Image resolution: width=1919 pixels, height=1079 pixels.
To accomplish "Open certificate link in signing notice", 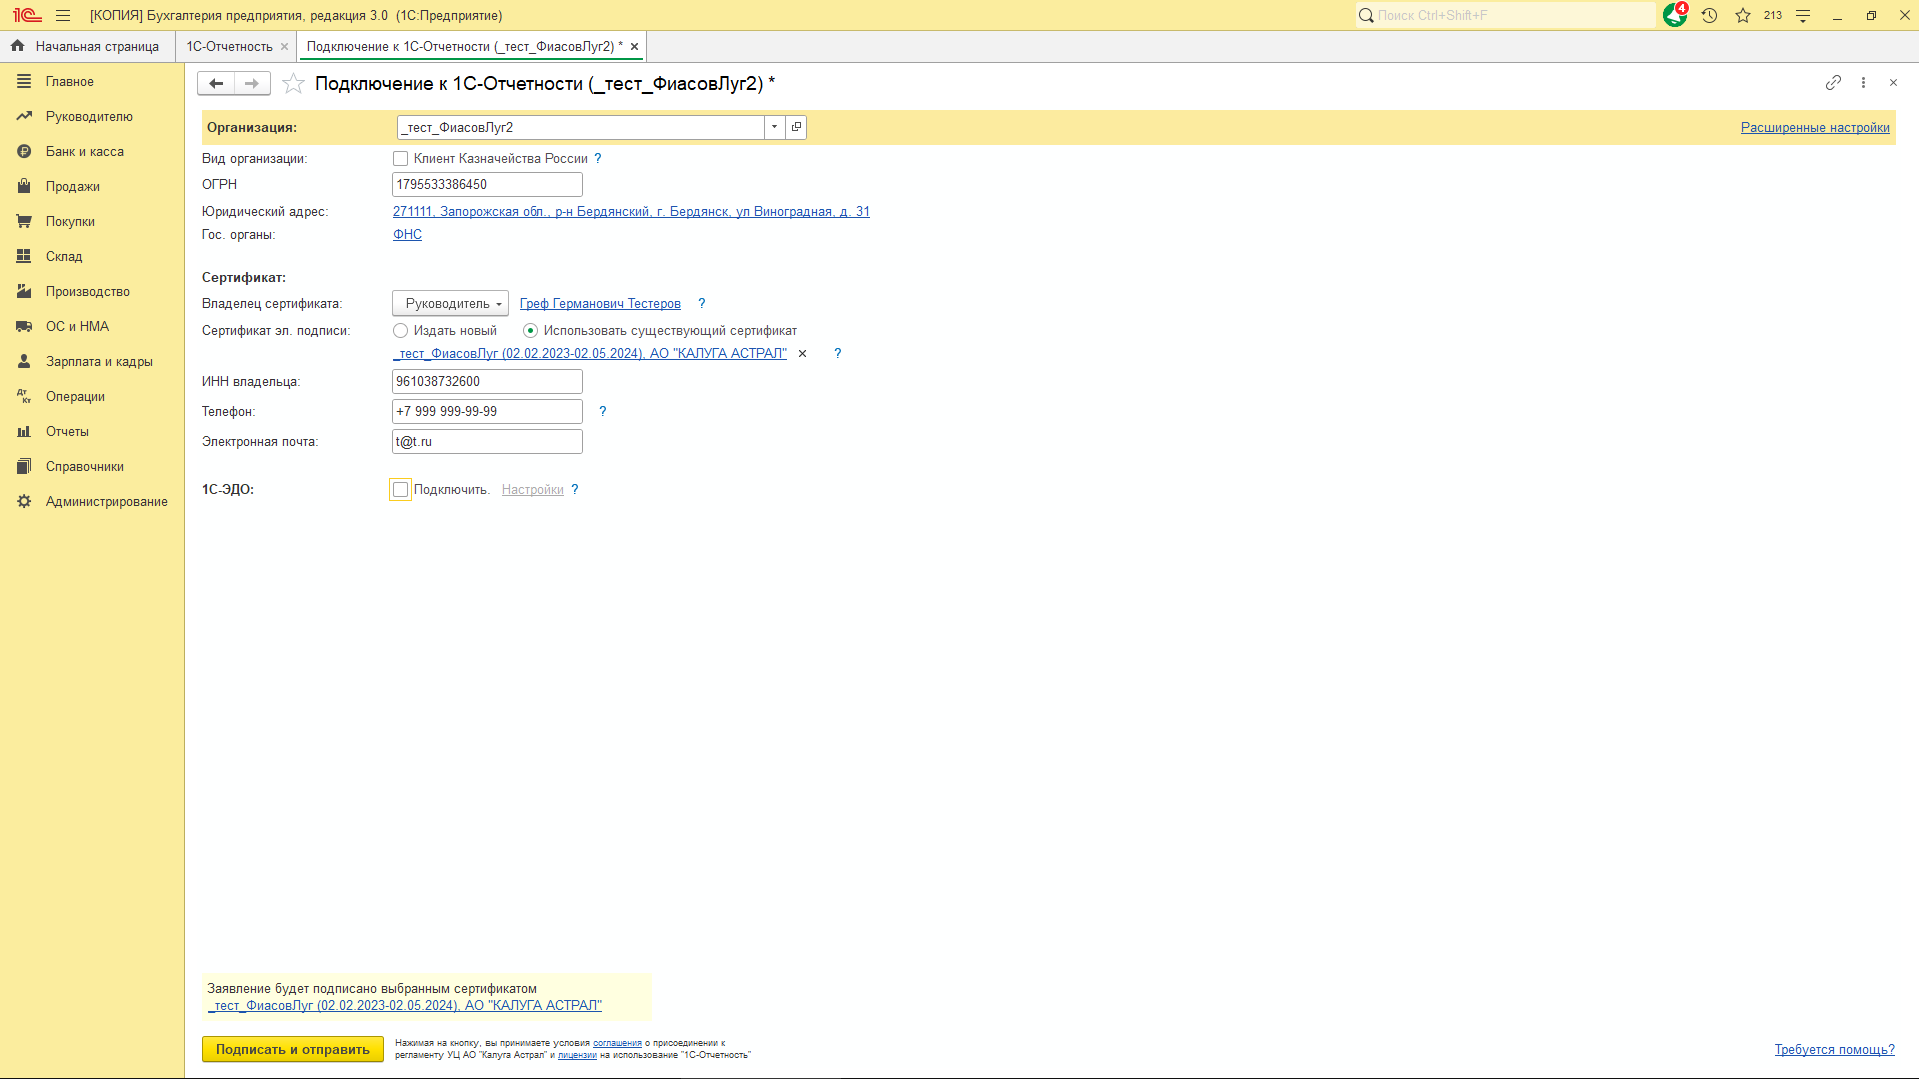I will [x=405, y=1005].
